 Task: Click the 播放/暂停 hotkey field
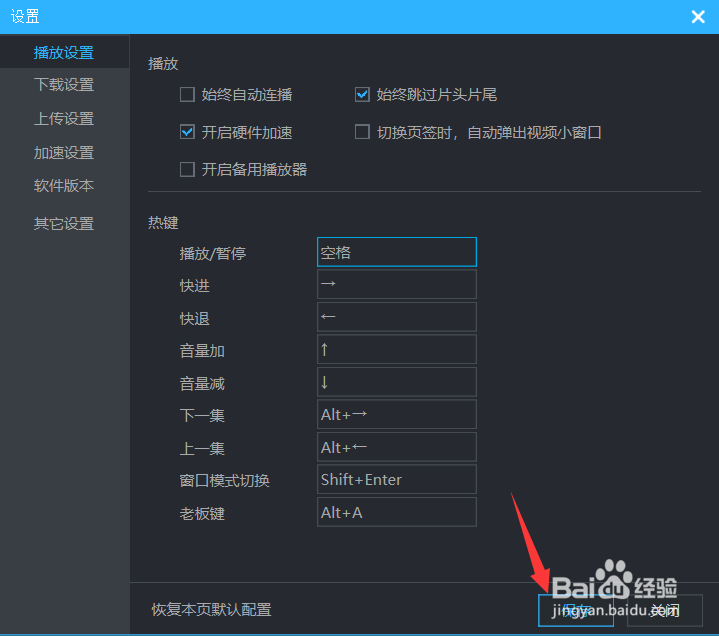point(397,252)
